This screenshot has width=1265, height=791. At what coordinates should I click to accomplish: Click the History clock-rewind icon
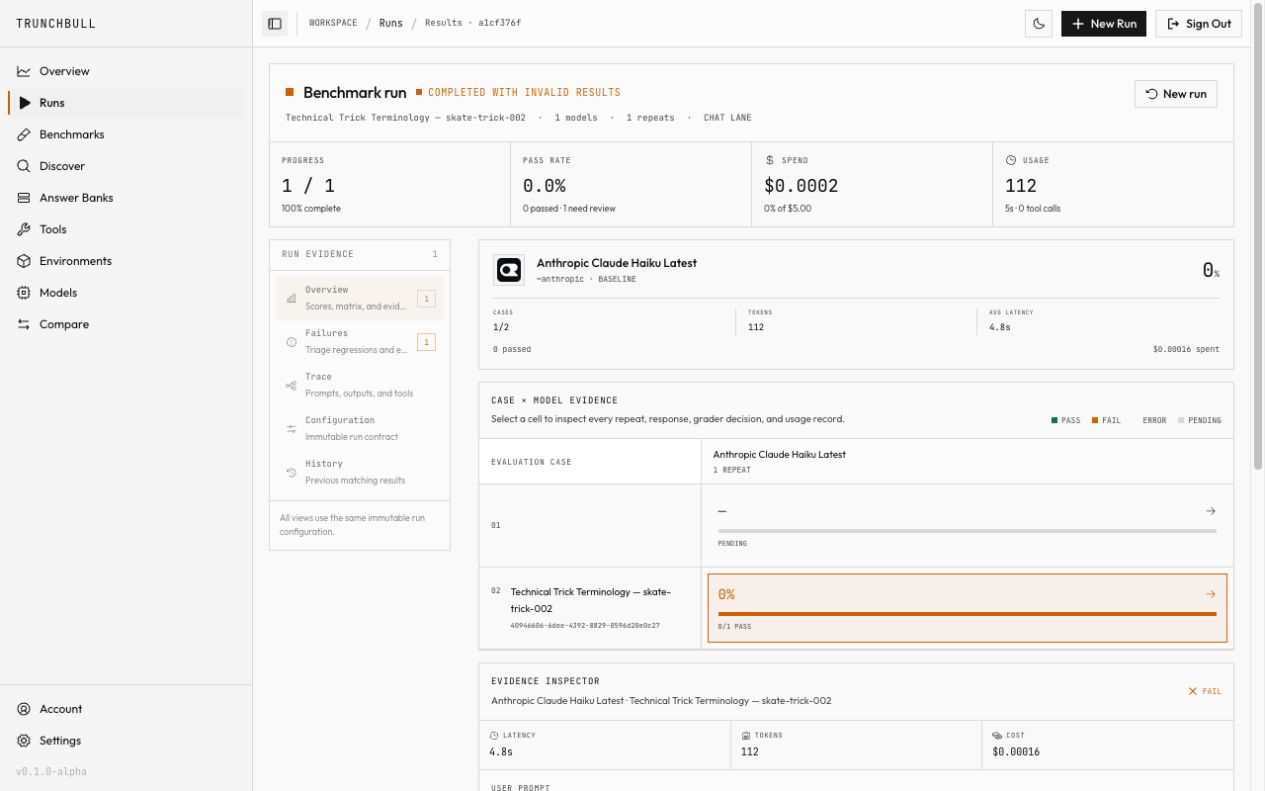tap(291, 472)
